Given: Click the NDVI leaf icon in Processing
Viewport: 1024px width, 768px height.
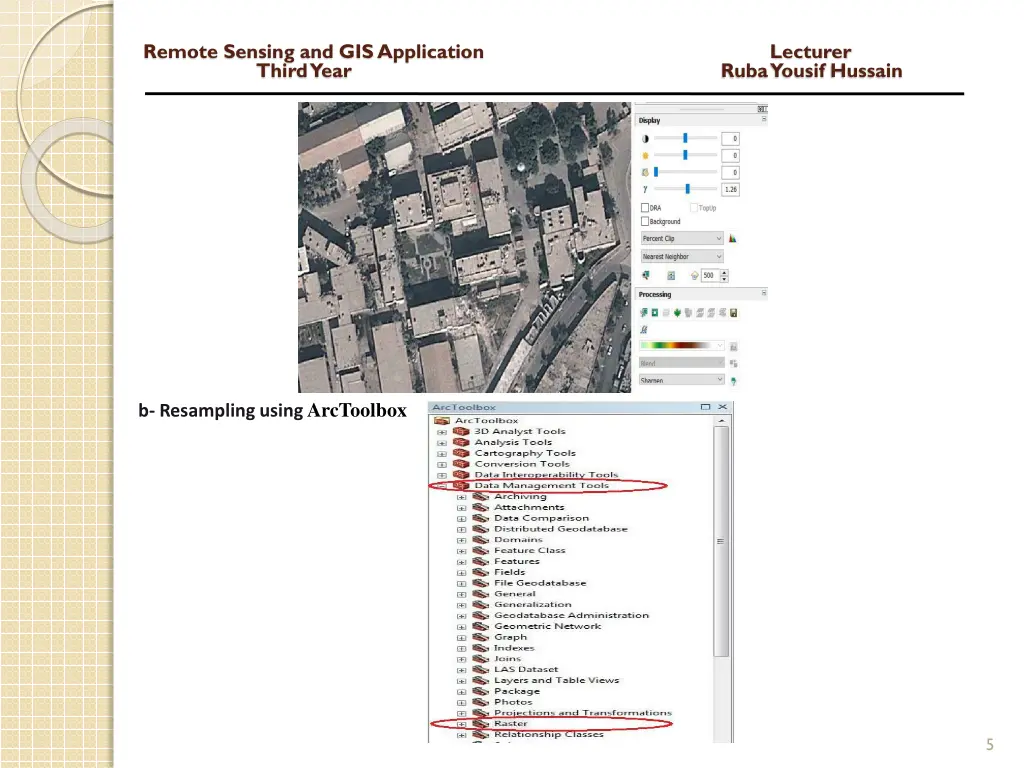Looking at the screenshot, I should click(x=677, y=313).
